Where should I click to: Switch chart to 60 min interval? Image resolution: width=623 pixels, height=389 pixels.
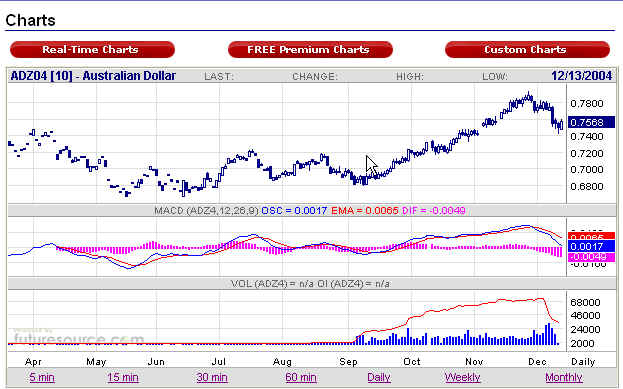click(x=301, y=377)
